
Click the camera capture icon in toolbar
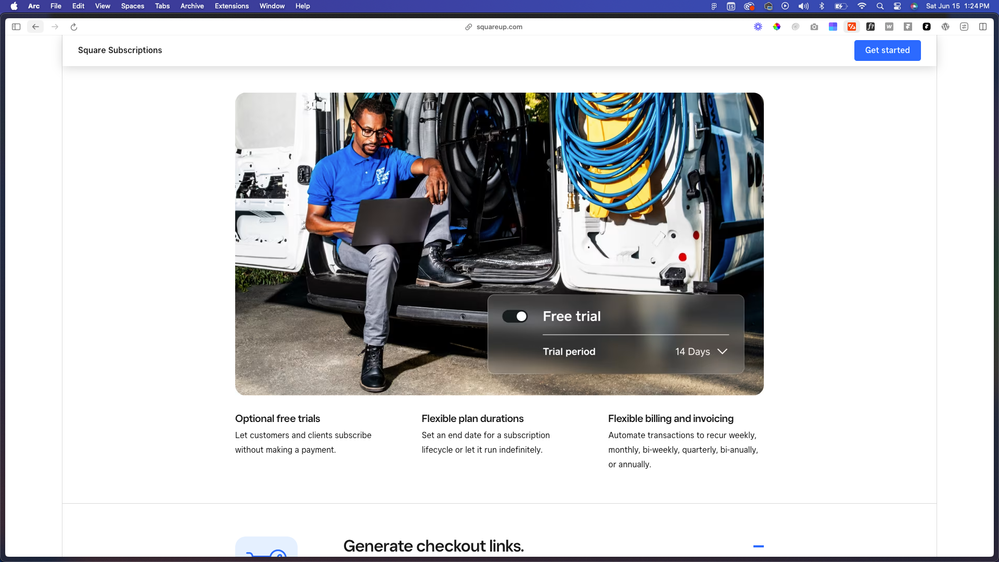[814, 27]
